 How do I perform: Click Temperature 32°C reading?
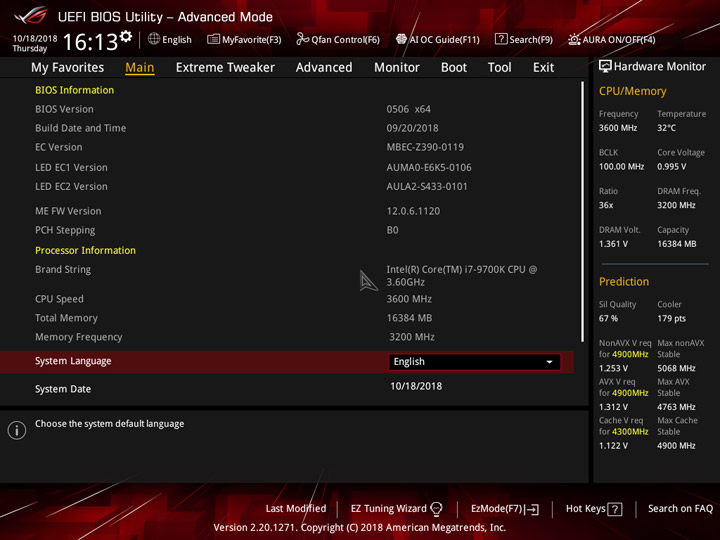click(x=666, y=128)
